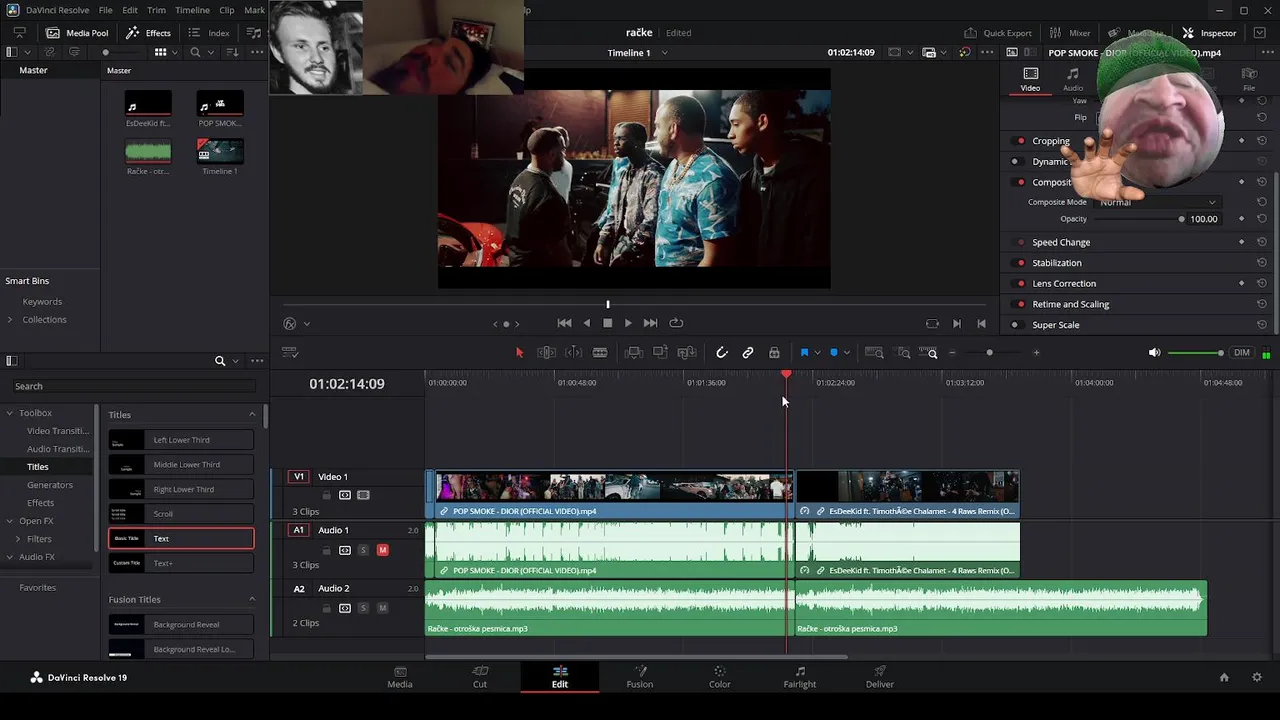
Task: Mute Audio 1 track M button
Action: tap(382, 550)
